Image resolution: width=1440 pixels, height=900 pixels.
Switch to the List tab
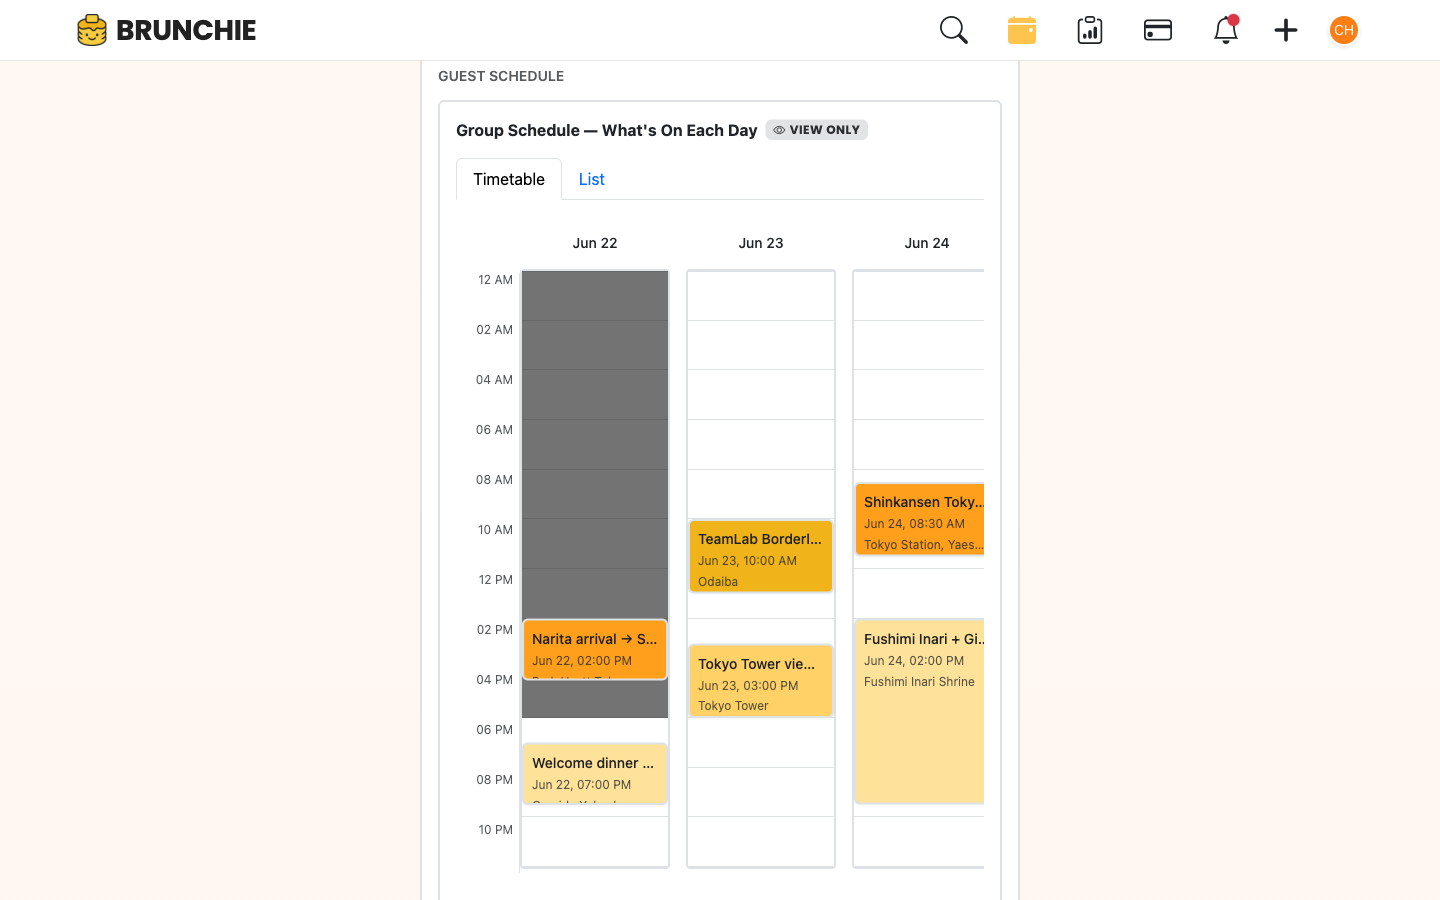coord(592,179)
